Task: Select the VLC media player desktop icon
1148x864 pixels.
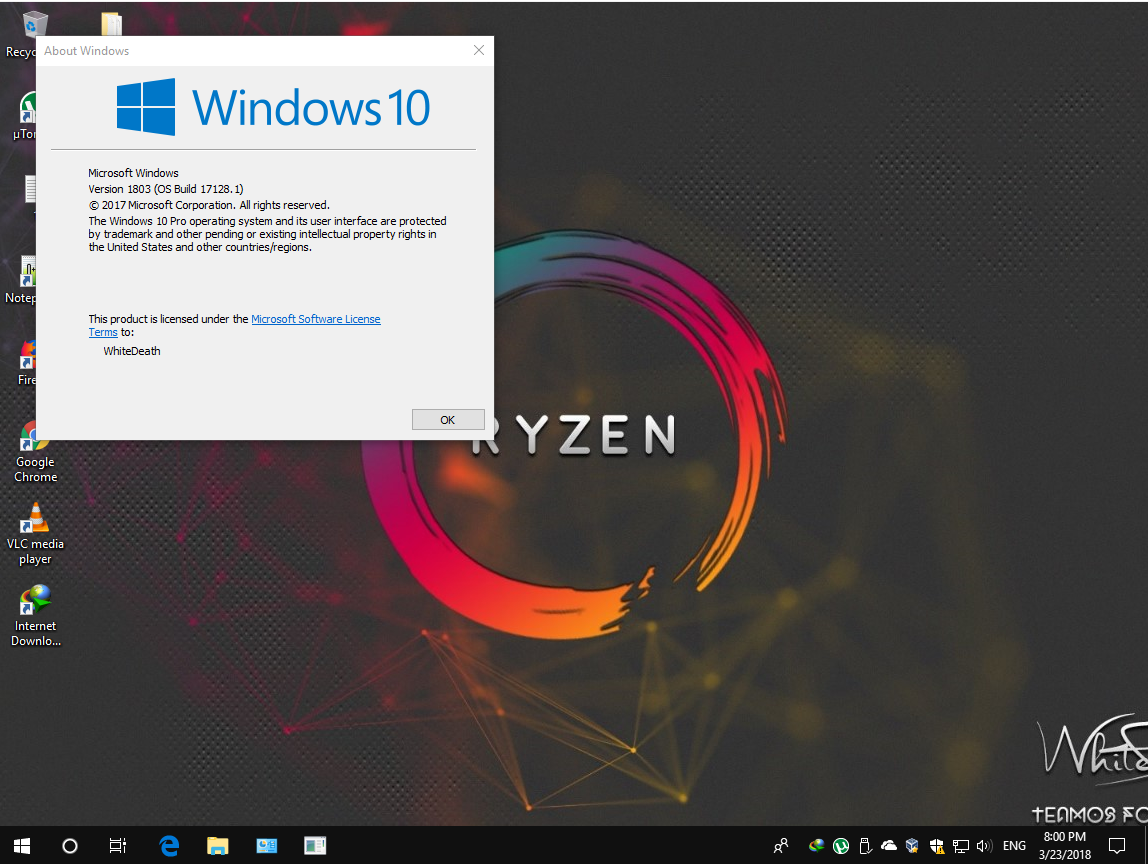Action: coord(35,534)
